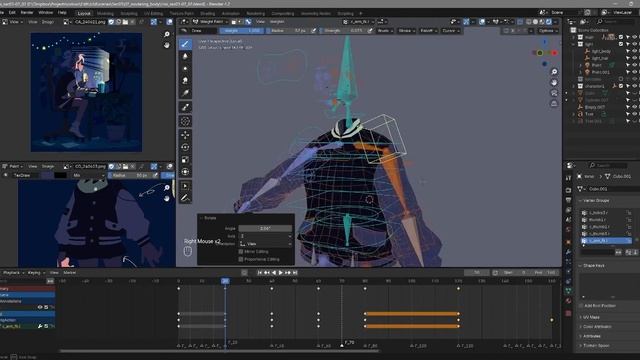Toggle visibility eye of Text object
This screenshot has height=360, width=640.
[635, 114]
